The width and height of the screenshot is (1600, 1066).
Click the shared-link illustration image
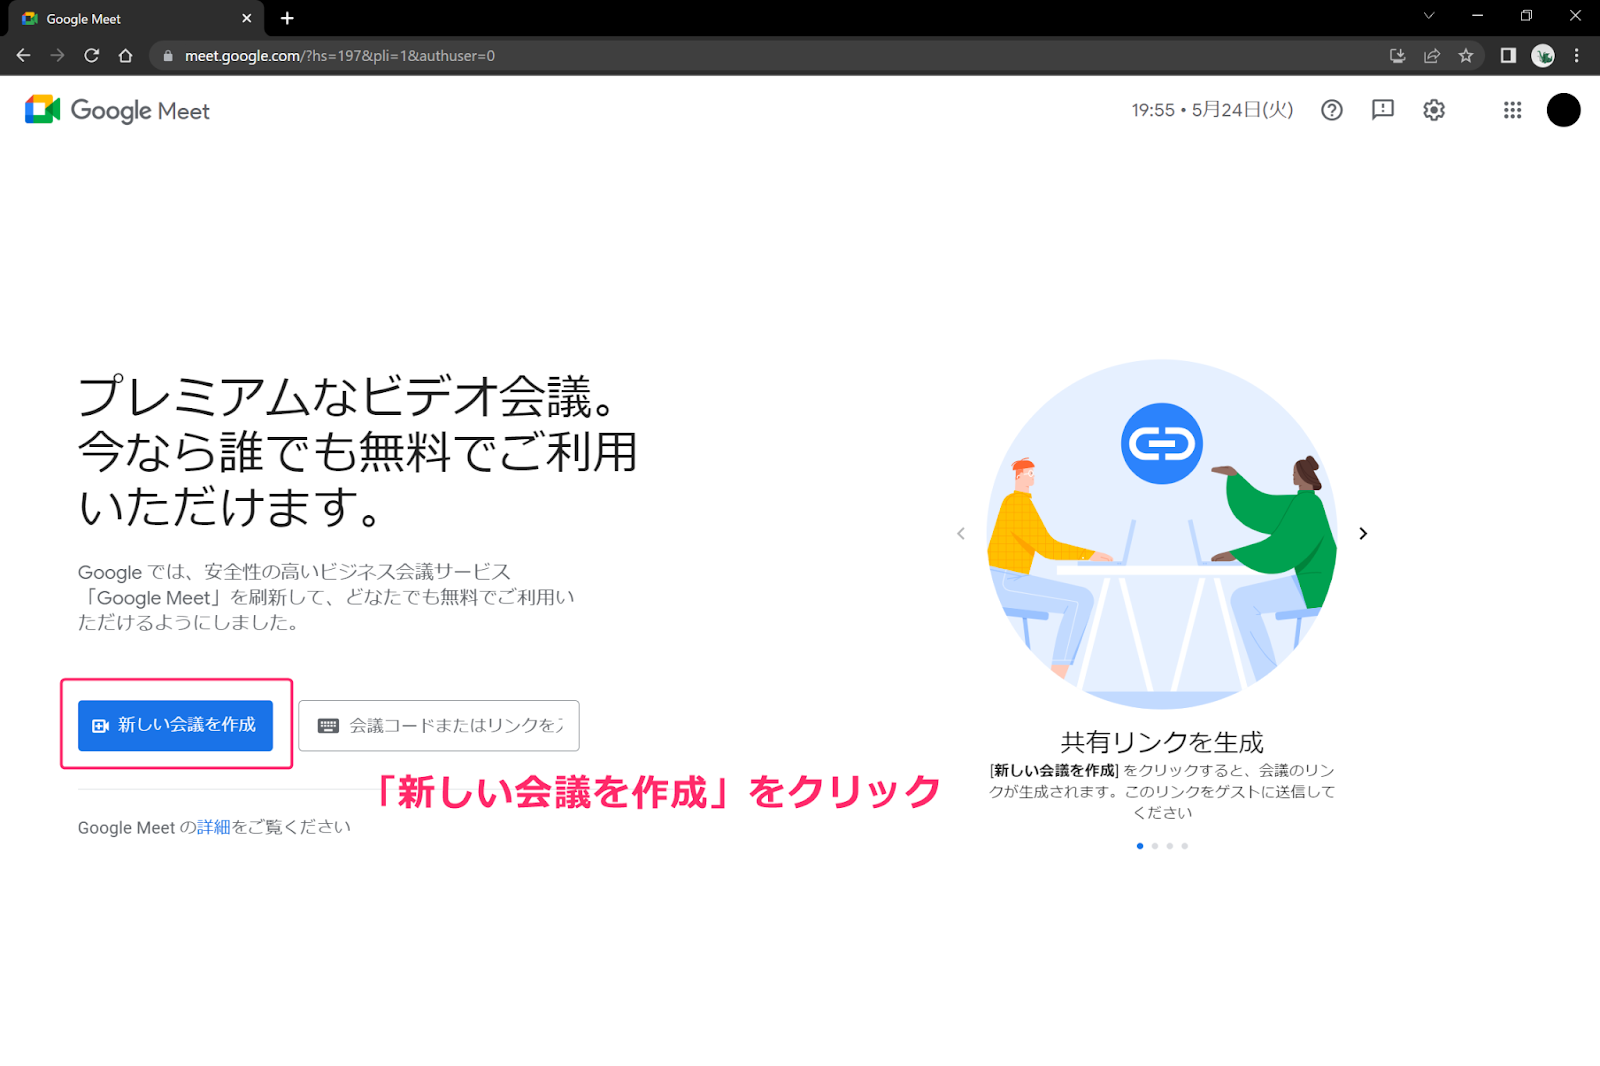click(x=1162, y=534)
